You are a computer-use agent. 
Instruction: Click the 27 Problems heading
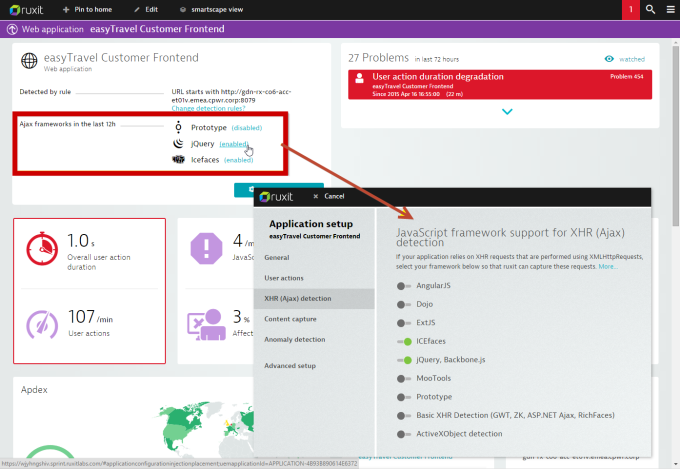coord(378,58)
